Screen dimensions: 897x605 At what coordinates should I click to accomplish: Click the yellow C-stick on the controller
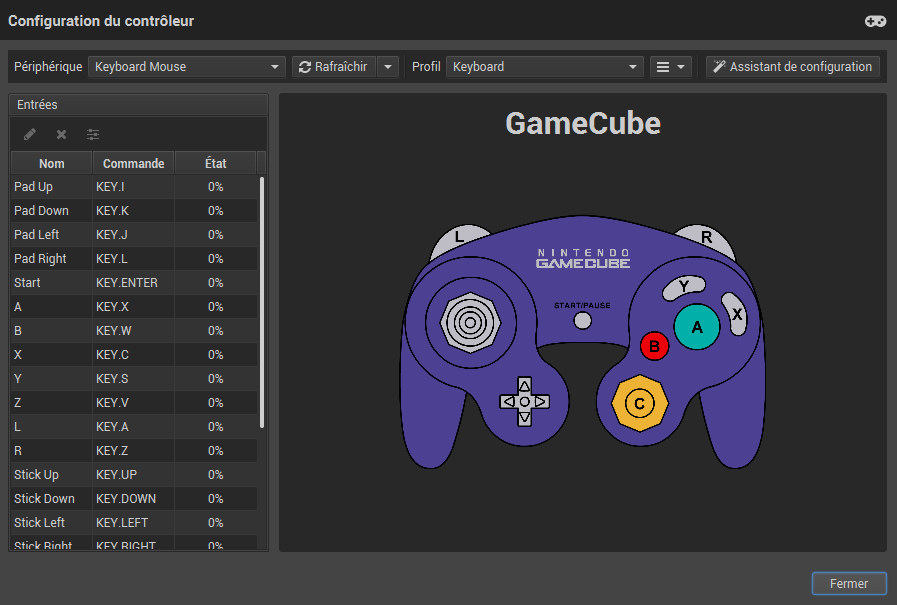tap(640, 404)
